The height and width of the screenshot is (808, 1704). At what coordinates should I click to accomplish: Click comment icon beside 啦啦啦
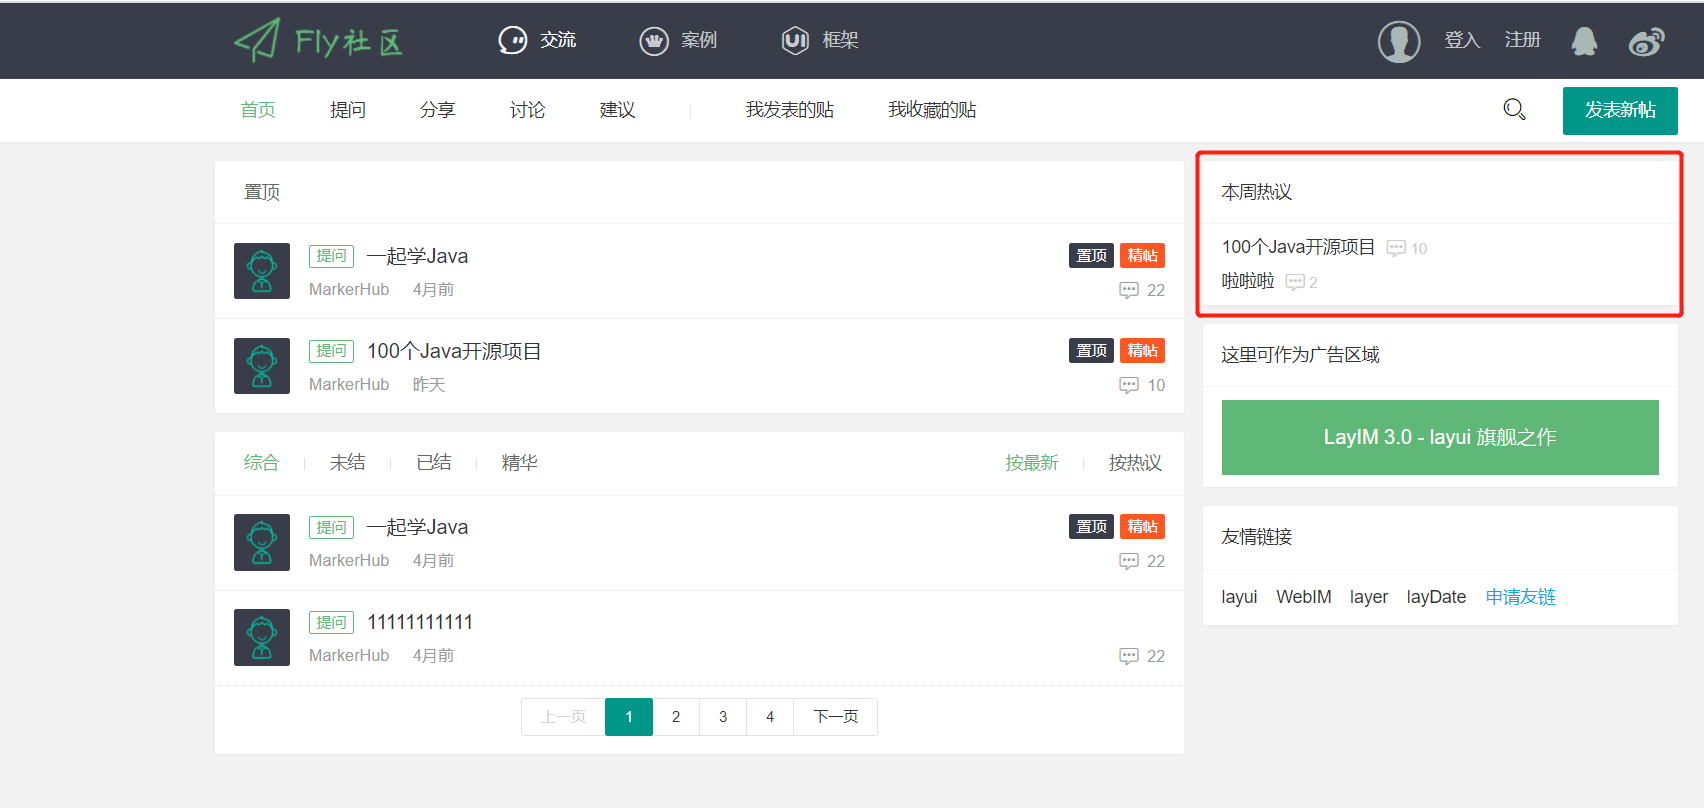tap(1295, 282)
